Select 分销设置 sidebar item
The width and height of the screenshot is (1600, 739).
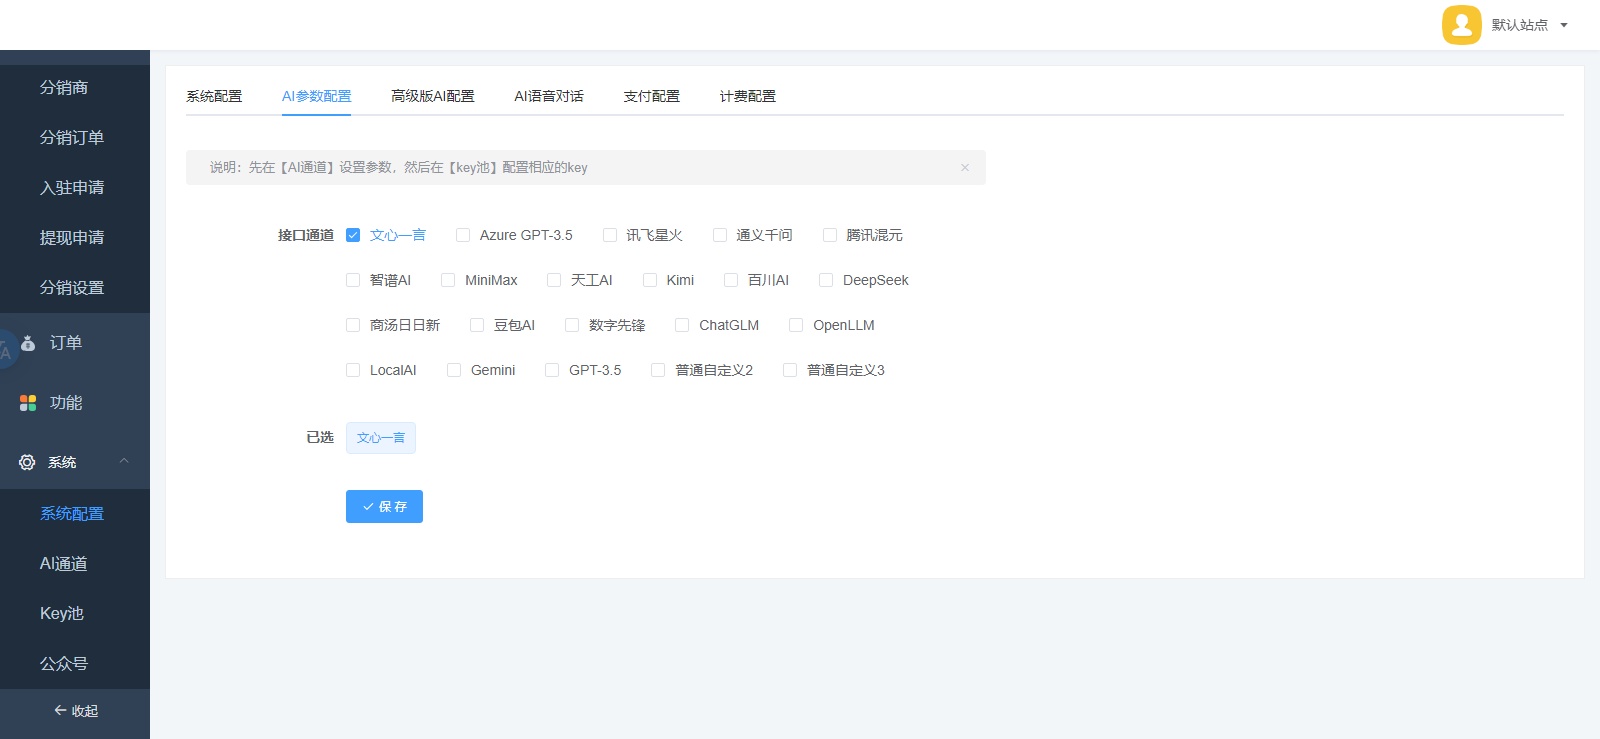(72, 287)
